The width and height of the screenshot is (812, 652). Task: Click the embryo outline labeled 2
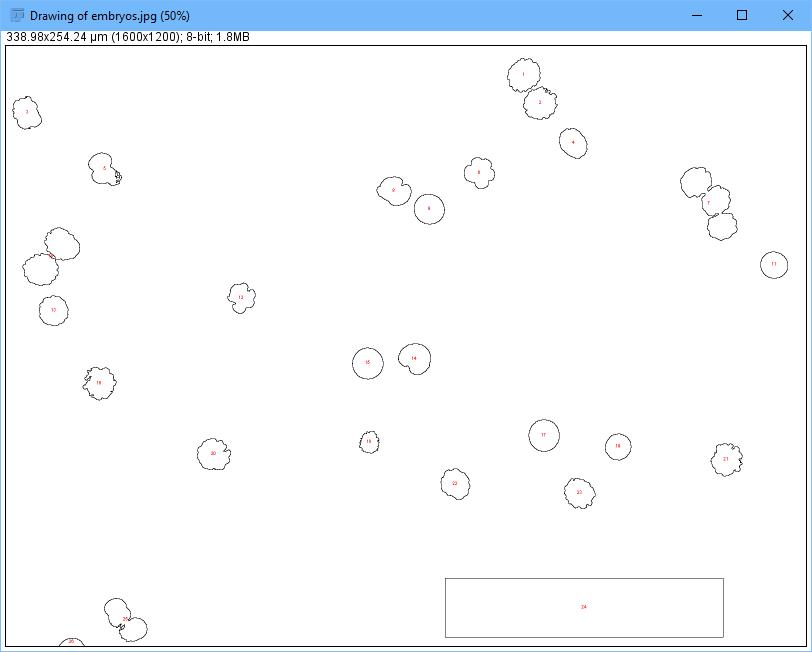coord(540,103)
